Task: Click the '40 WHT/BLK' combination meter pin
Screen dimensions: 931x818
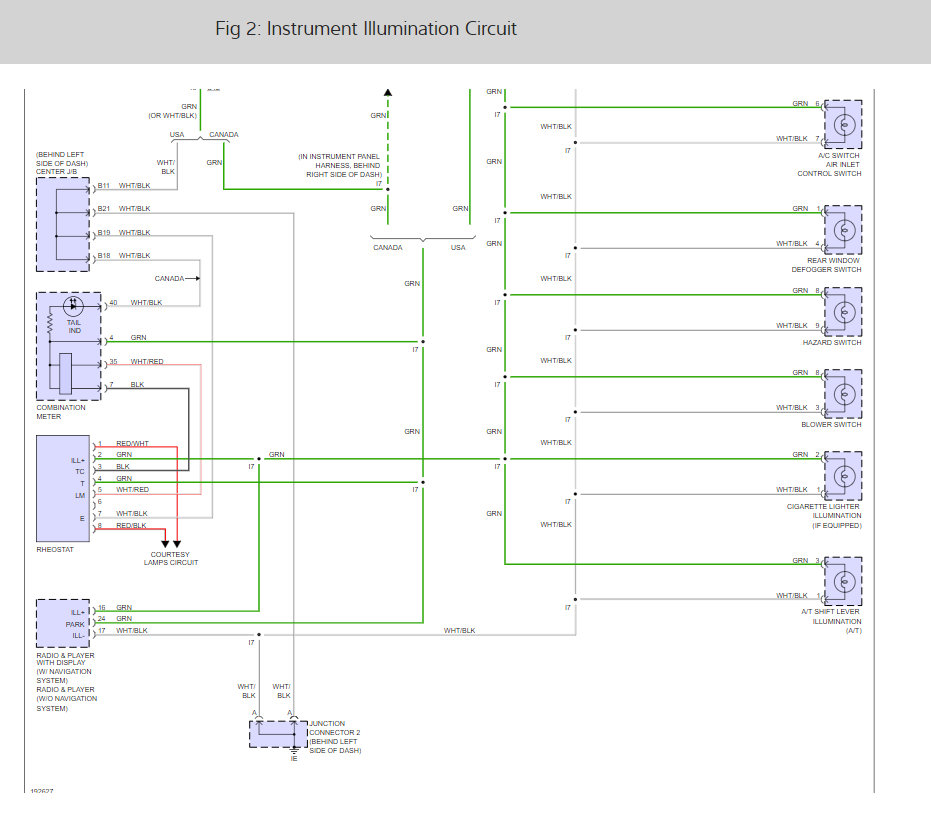Action: 135,303
